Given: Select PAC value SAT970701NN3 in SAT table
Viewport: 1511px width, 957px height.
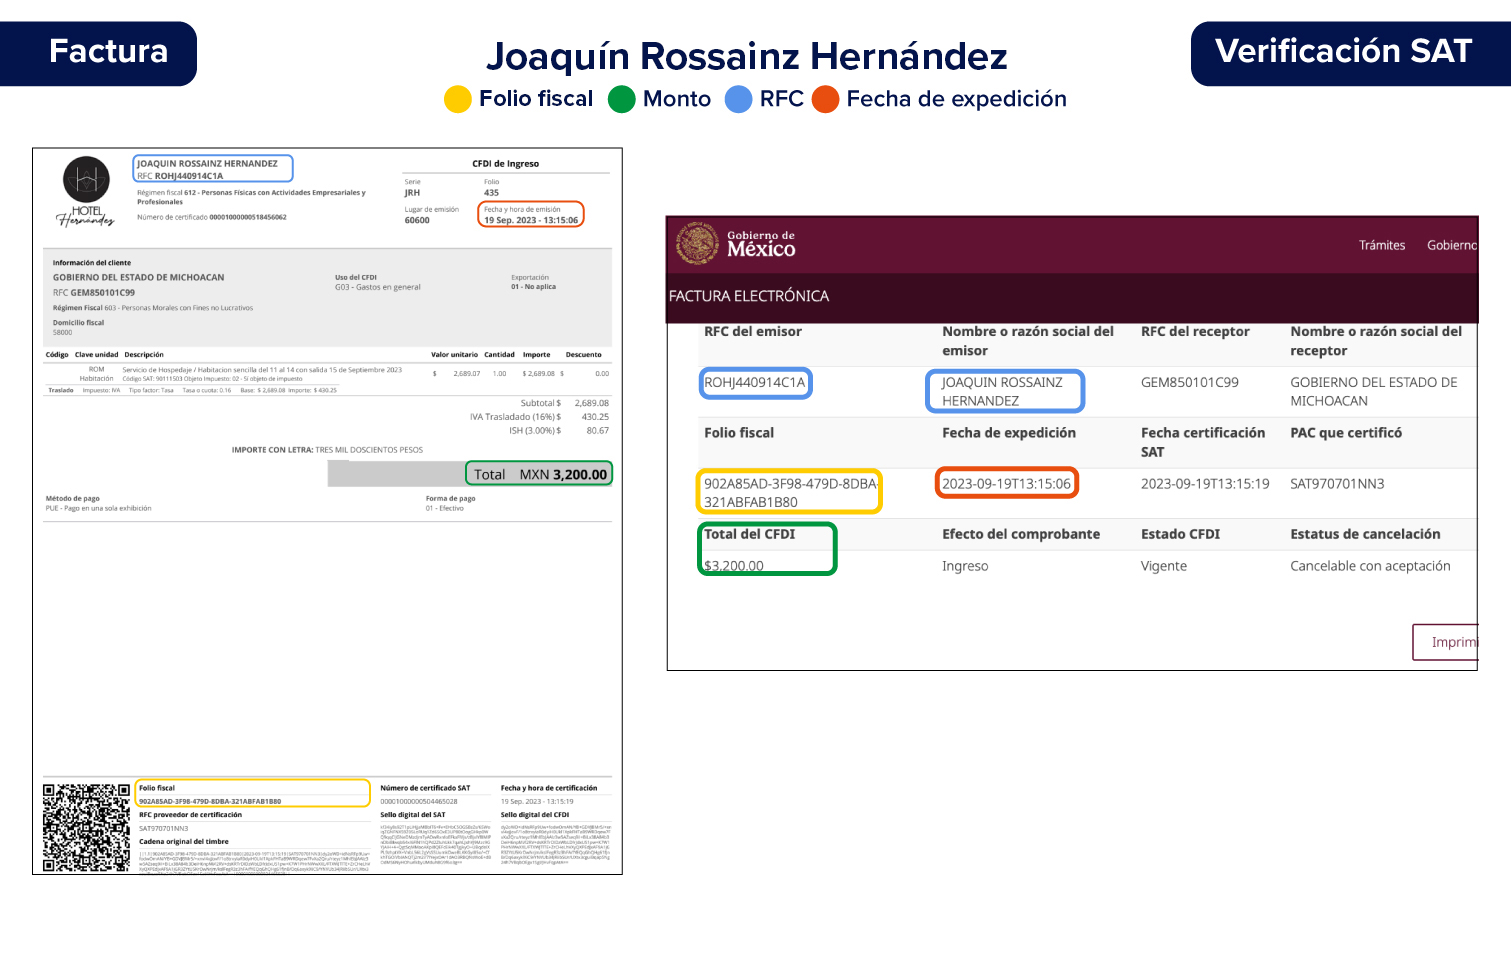Looking at the screenshot, I should tap(1337, 483).
